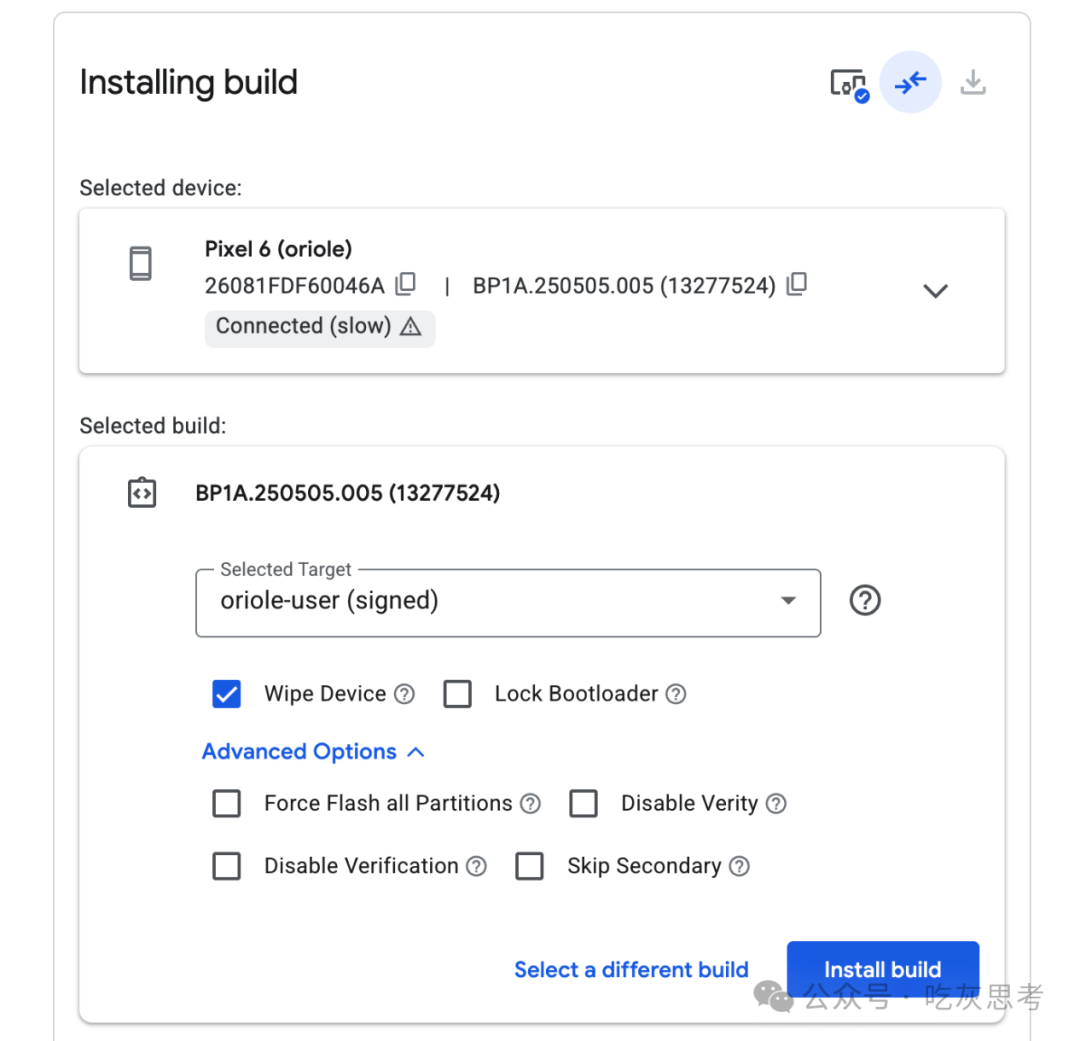Show help for Lock Bootloader
The height and width of the screenshot is (1041, 1080).
click(x=676, y=694)
